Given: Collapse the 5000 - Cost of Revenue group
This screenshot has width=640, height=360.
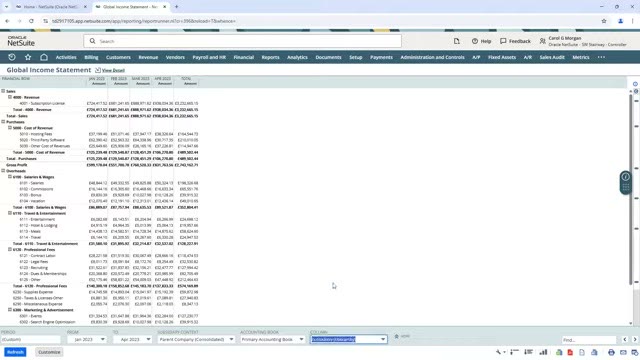Looking at the screenshot, I should point(10,128).
